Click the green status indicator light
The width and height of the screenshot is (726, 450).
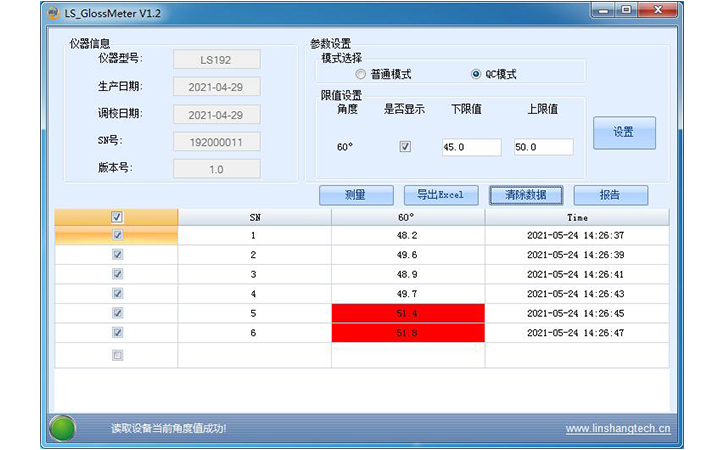[x=62, y=428]
